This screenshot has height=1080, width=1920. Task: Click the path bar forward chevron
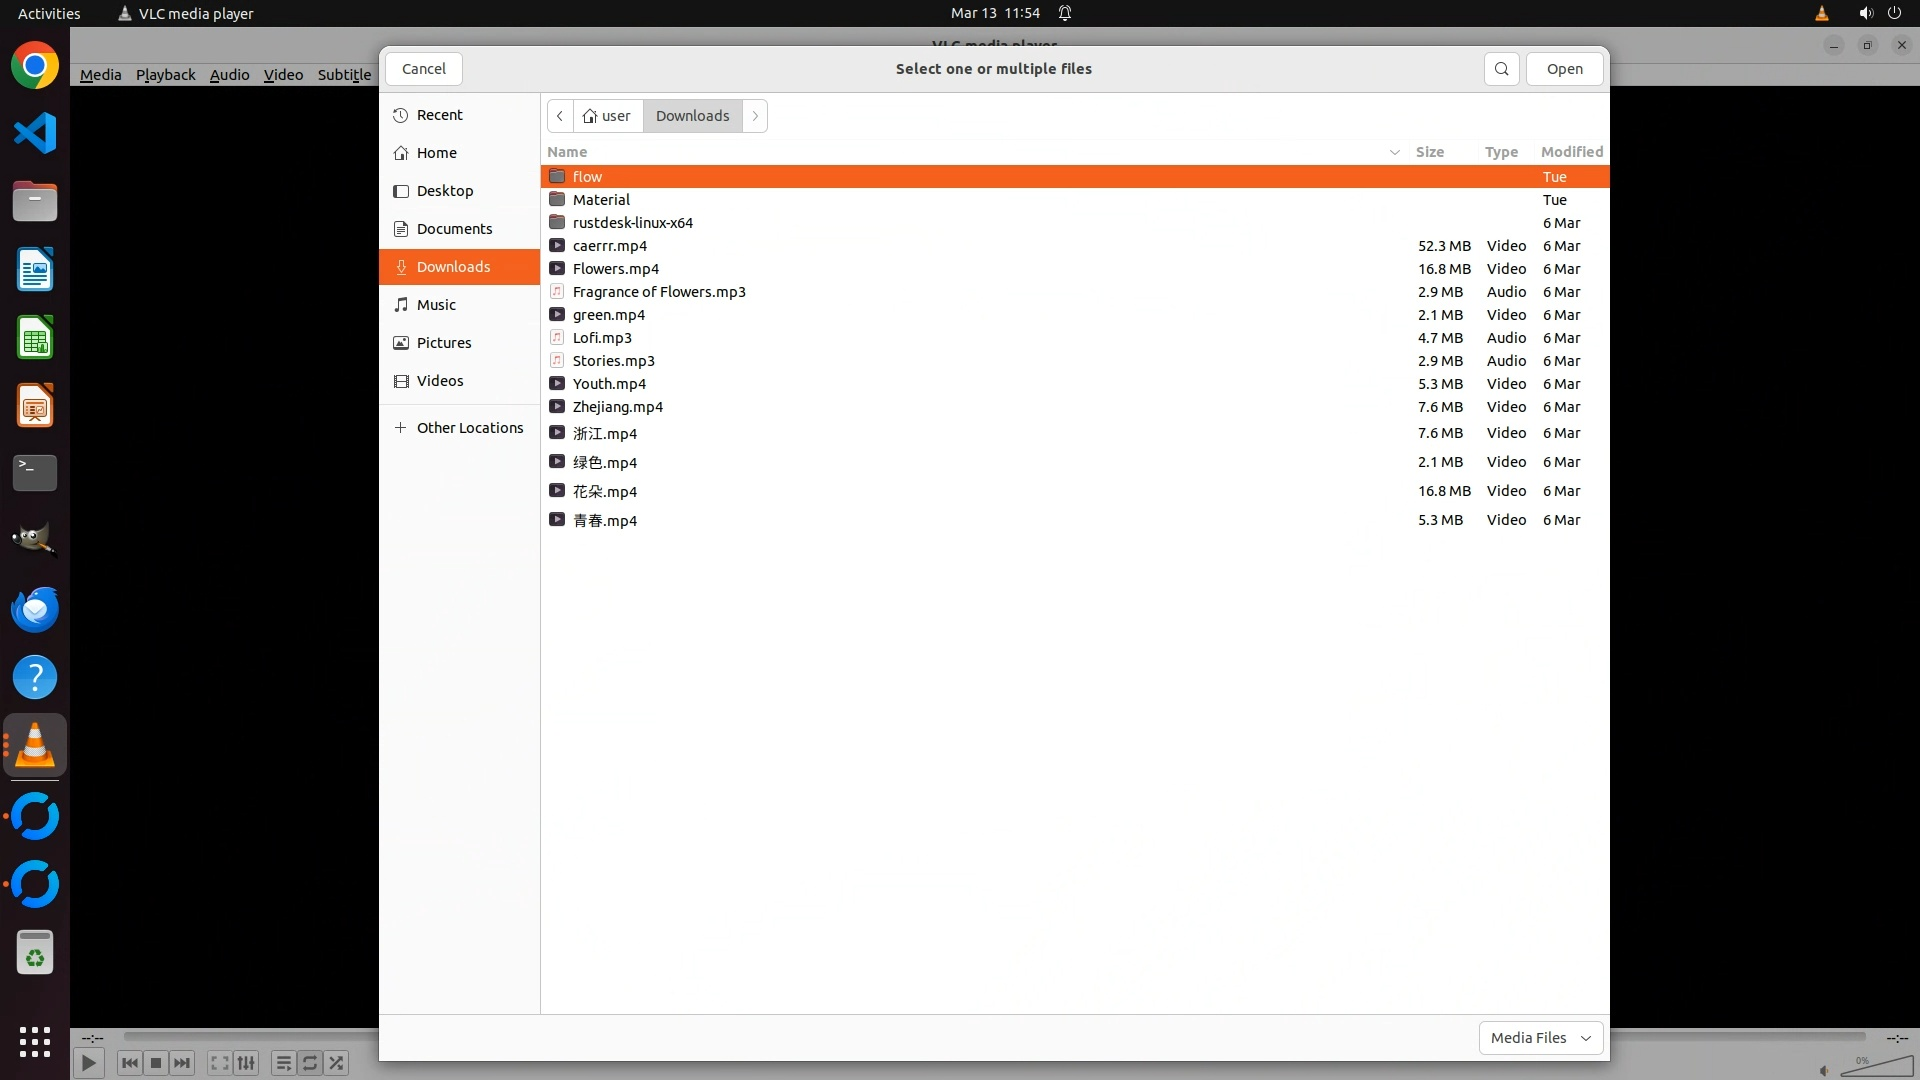[755, 116]
